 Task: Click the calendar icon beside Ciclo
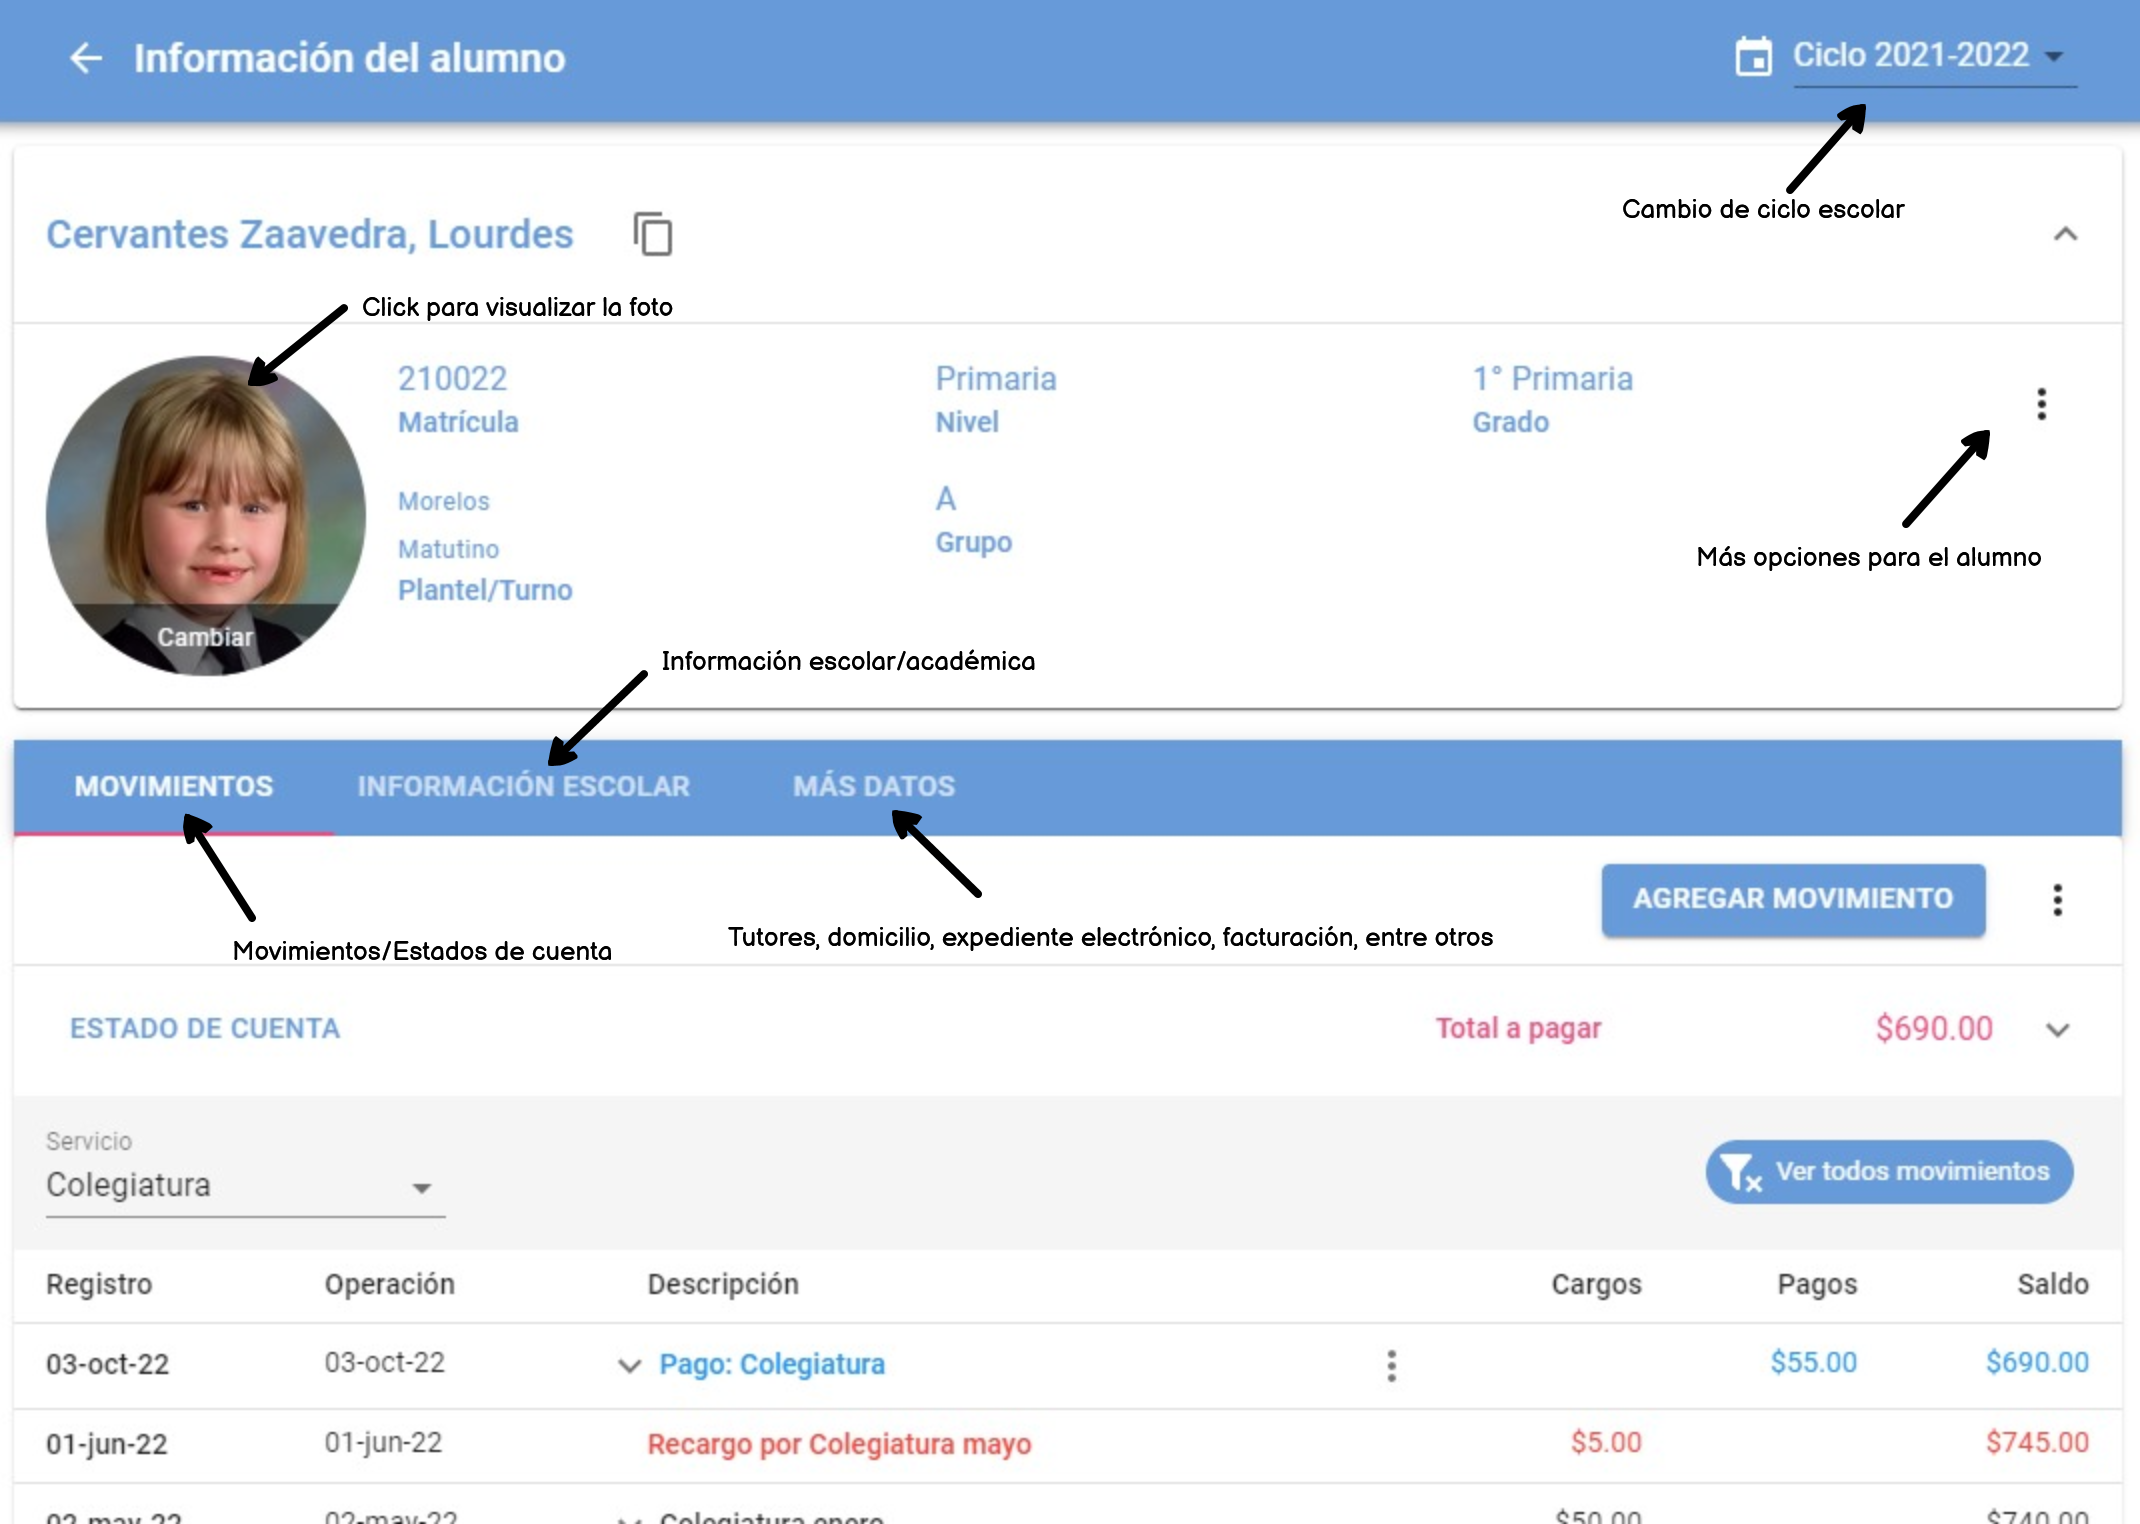1753,57
